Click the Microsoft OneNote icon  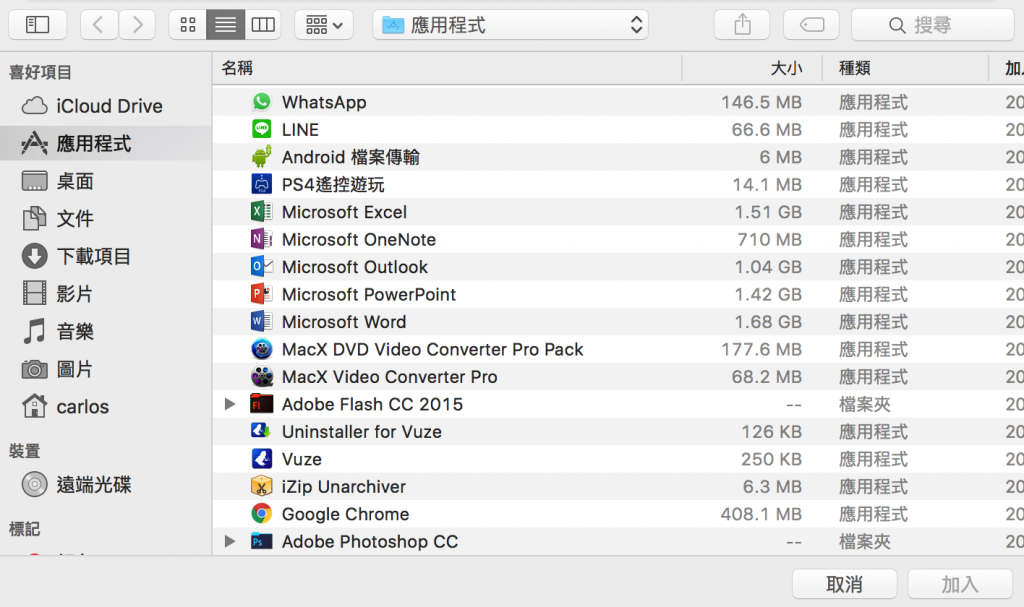262,239
